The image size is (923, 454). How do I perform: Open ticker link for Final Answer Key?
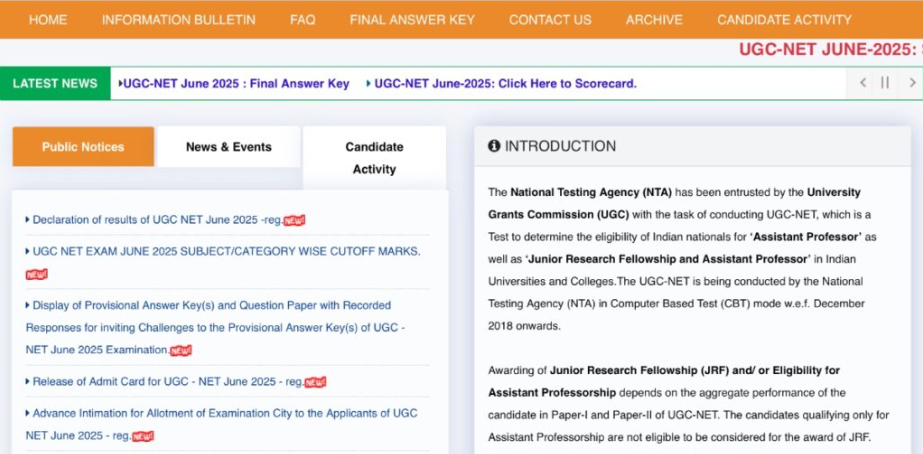(x=236, y=84)
